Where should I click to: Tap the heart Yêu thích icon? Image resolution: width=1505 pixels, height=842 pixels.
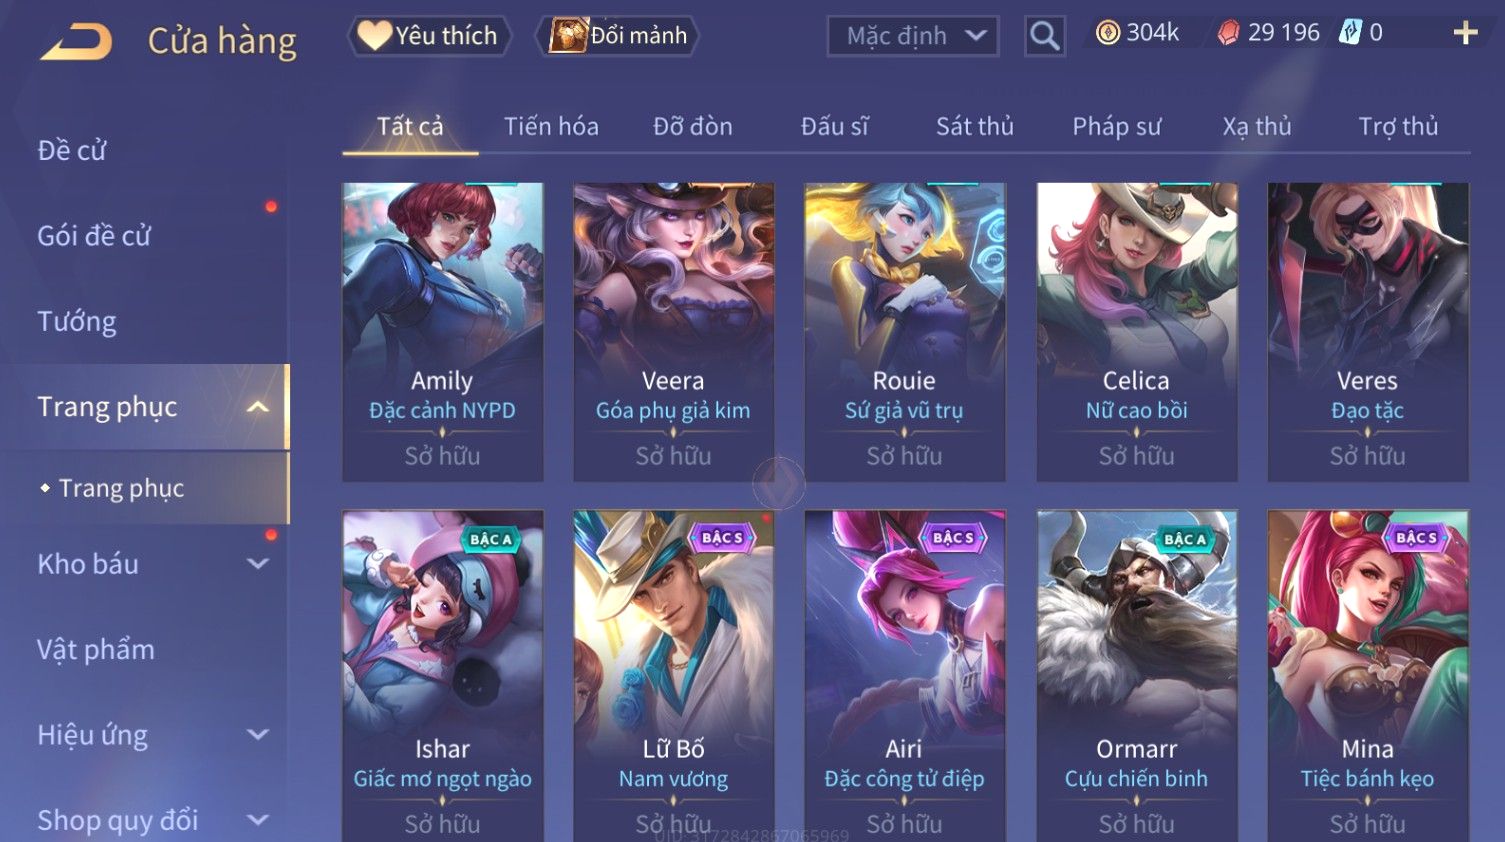click(374, 35)
